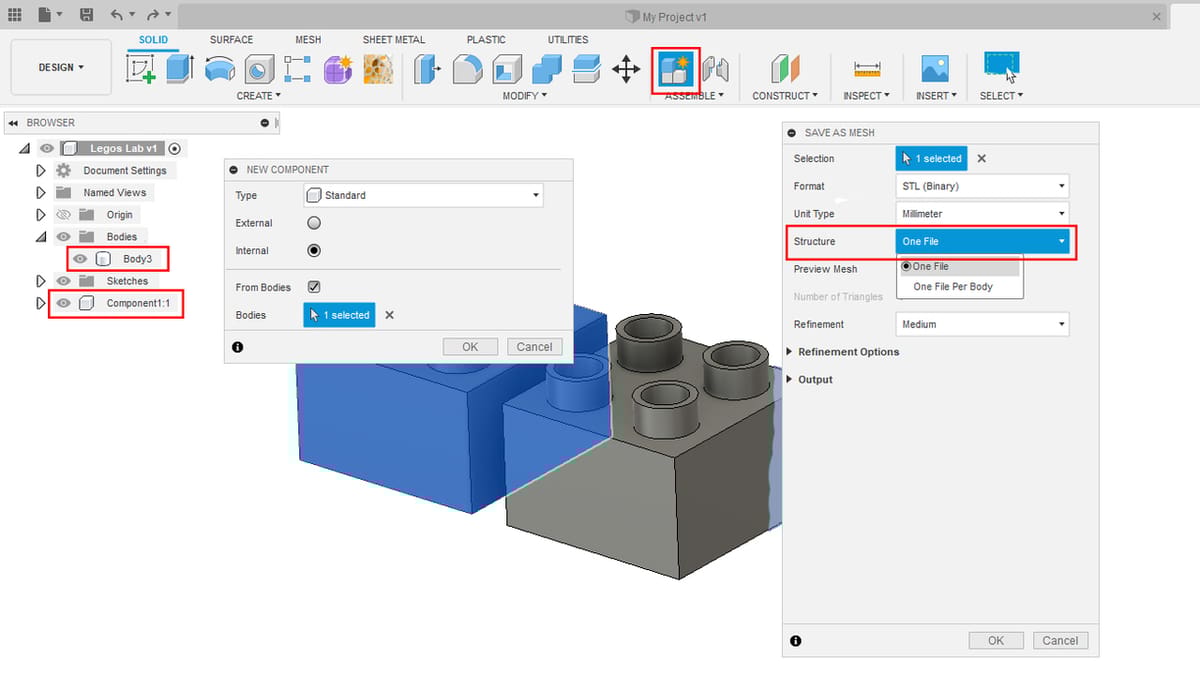This screenshot has width=1200, height=675.
Task: Collapse the Browser panel with double arrows
Action: coord(13,123)
